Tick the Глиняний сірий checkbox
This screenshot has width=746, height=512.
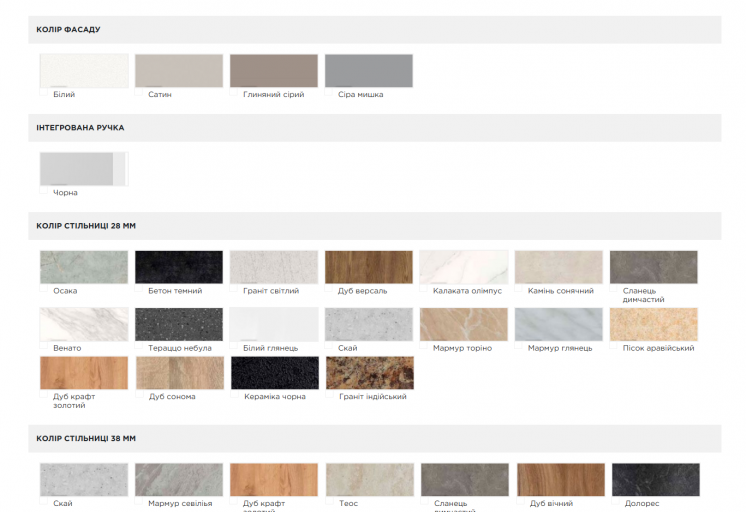pyautogui.click(x=234, y=92)
